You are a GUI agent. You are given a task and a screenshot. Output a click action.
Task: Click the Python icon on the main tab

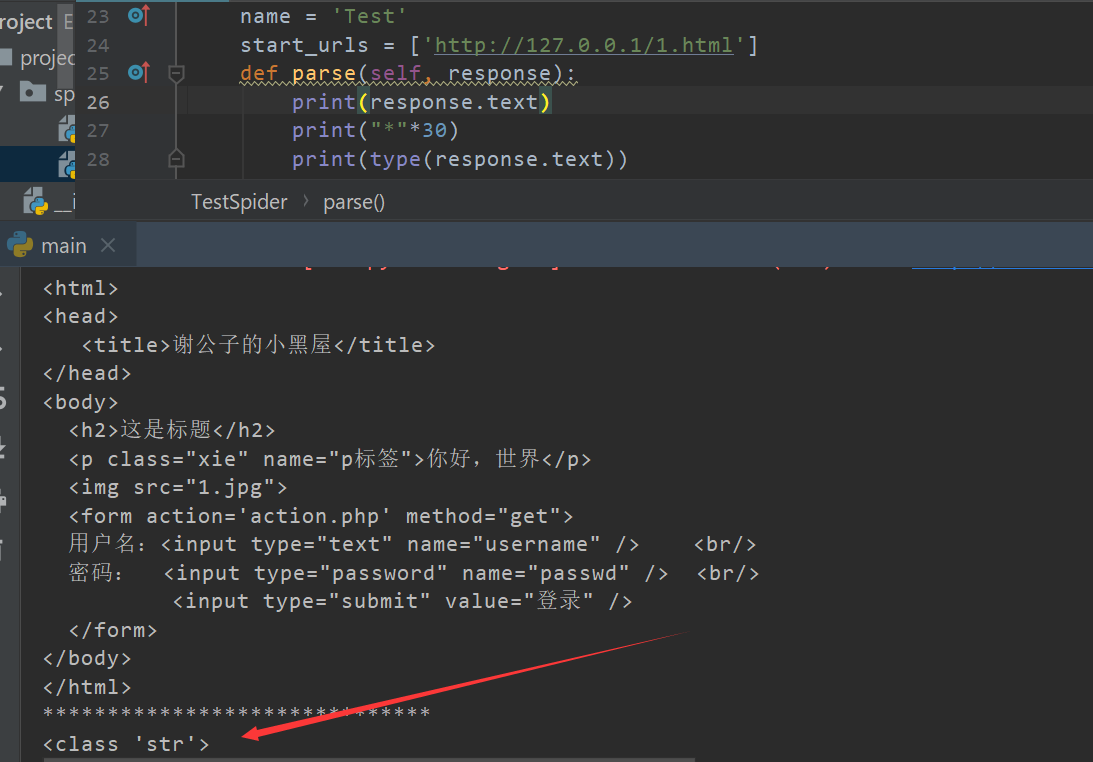click(20, 245)
